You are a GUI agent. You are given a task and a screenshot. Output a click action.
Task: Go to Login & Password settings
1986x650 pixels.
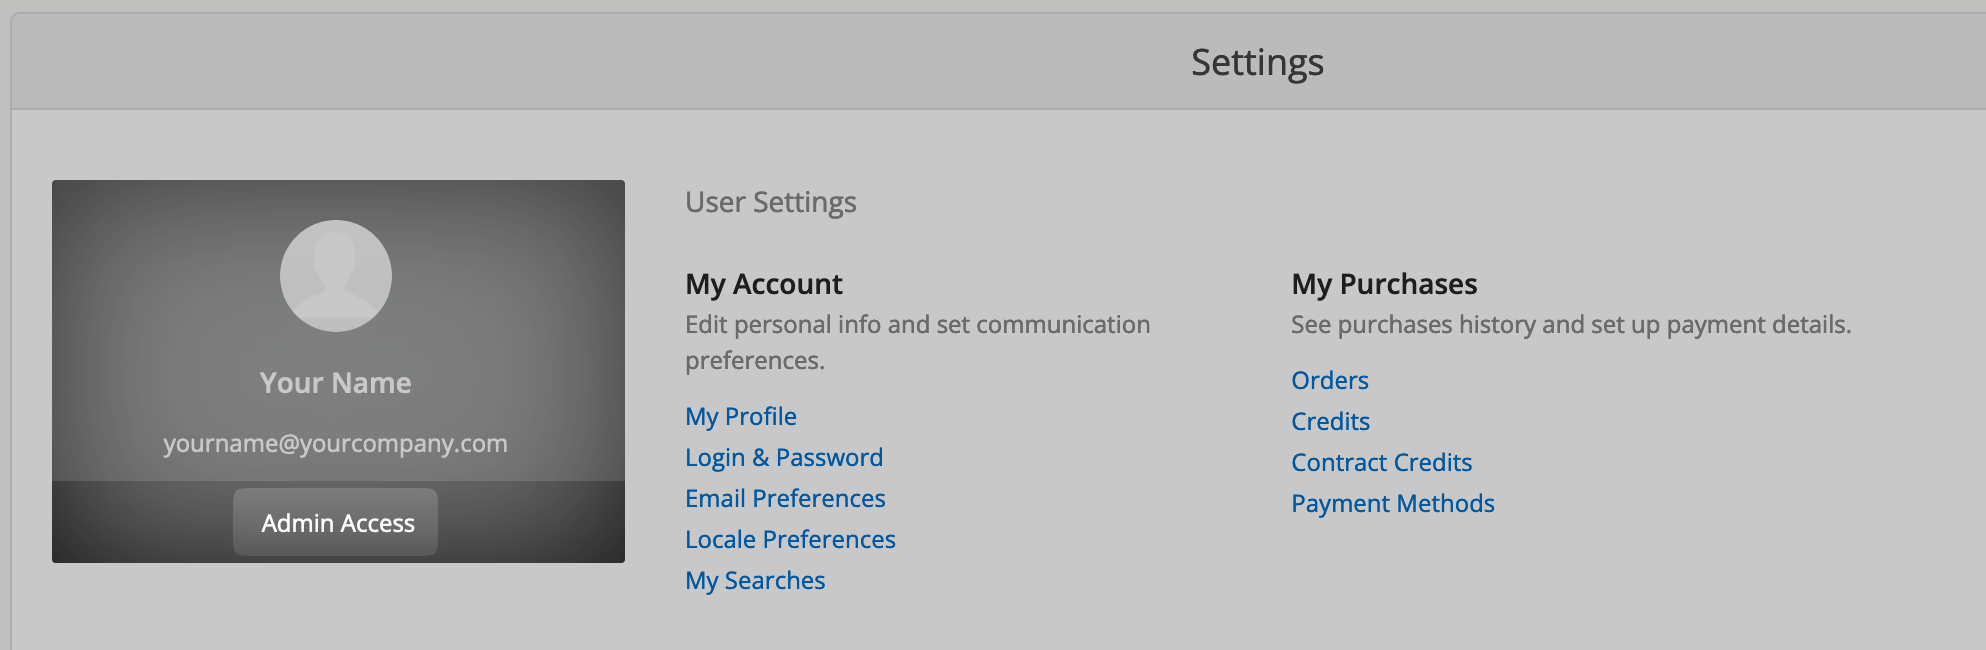pos(784,457)
